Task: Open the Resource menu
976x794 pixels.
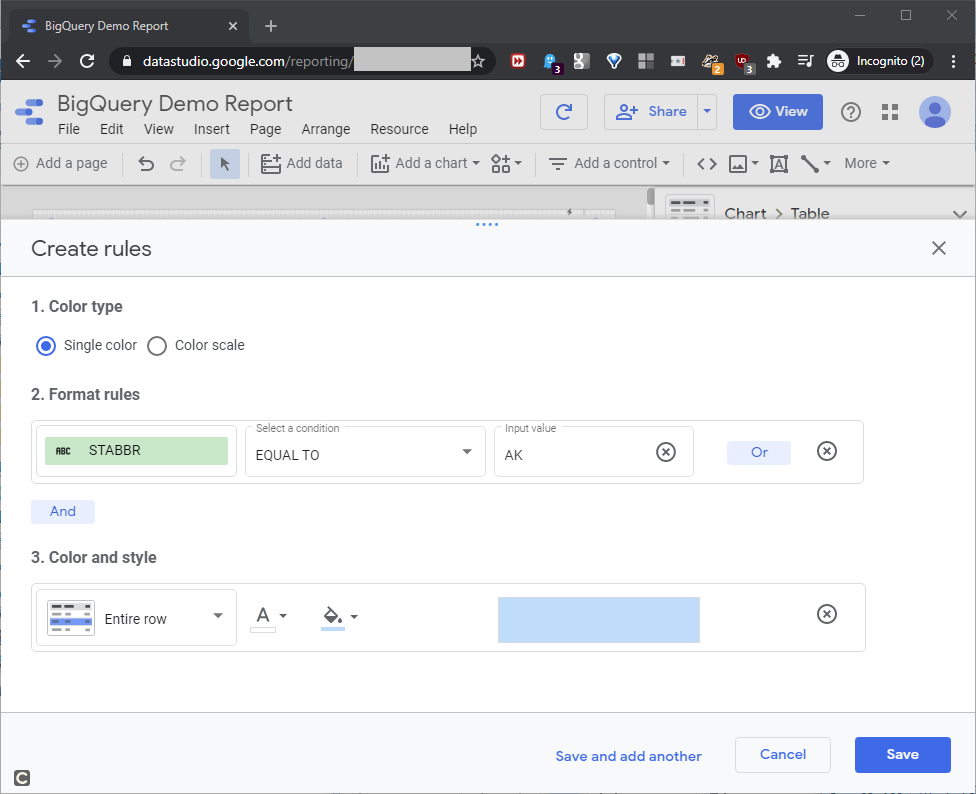Action: tap(399, 129)
